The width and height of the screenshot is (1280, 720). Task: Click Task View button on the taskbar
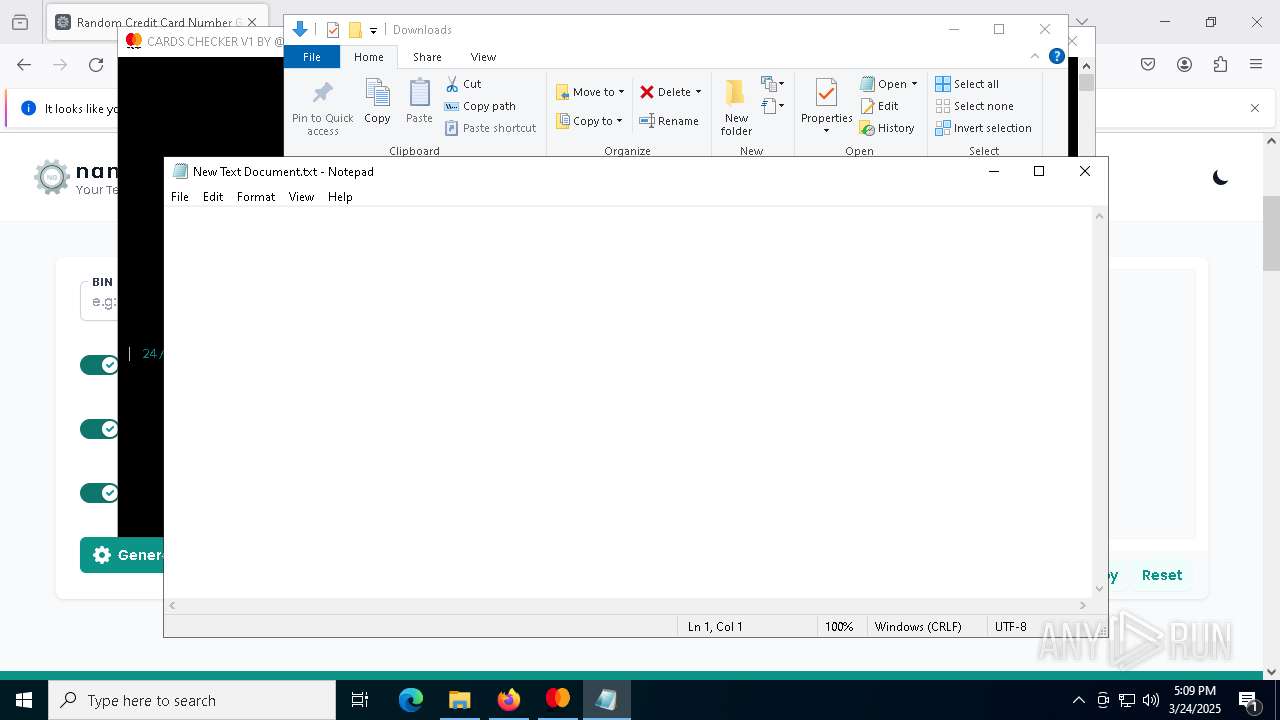[x=360, y=700]
